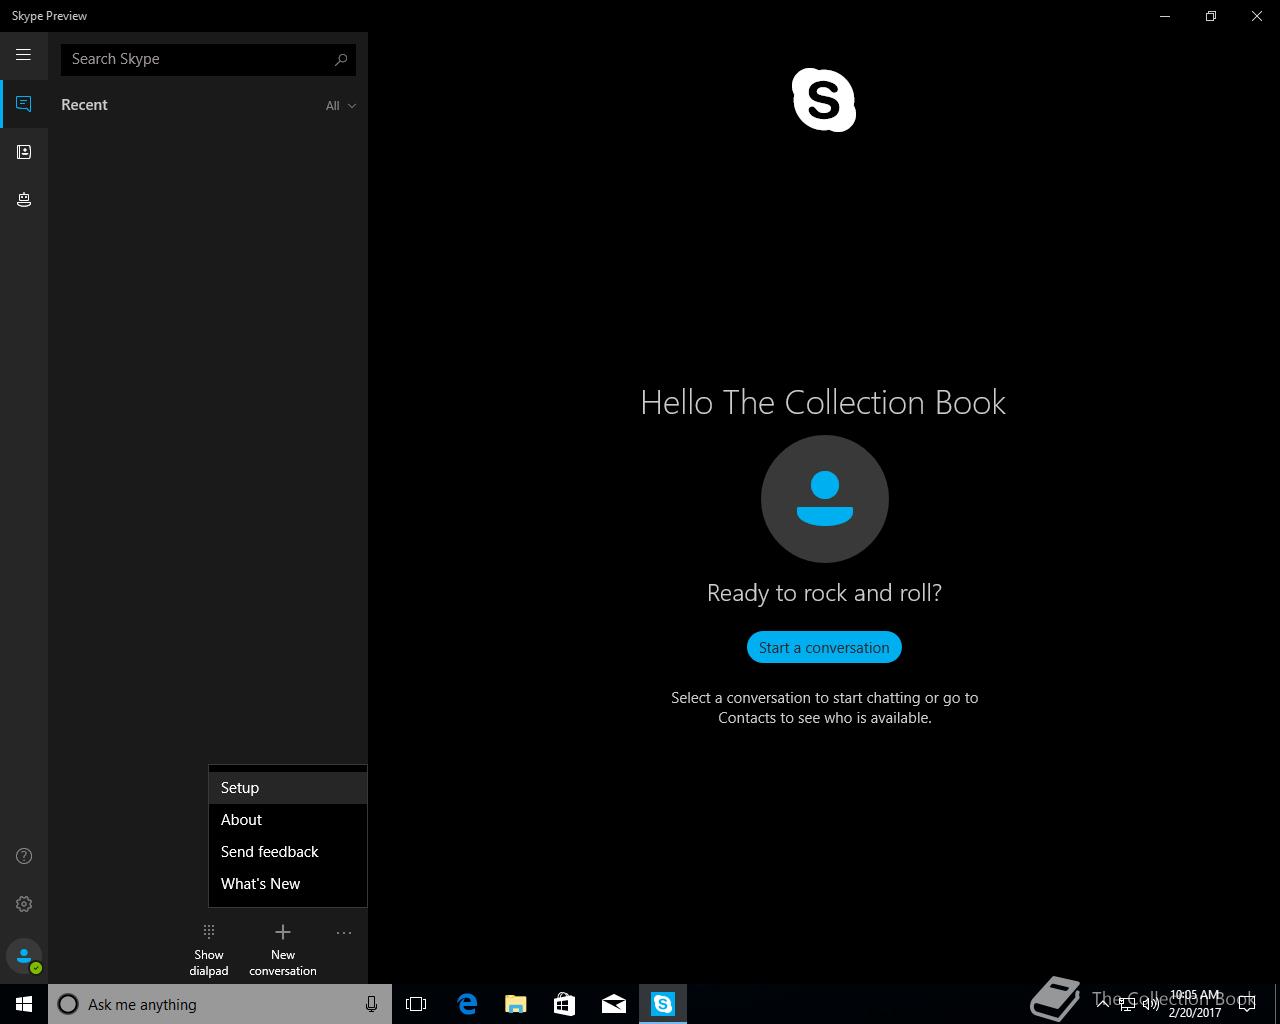Launch Microsoft Edge from taskbar
Screen dimensions: 1280x1024
click(467, 1004)
